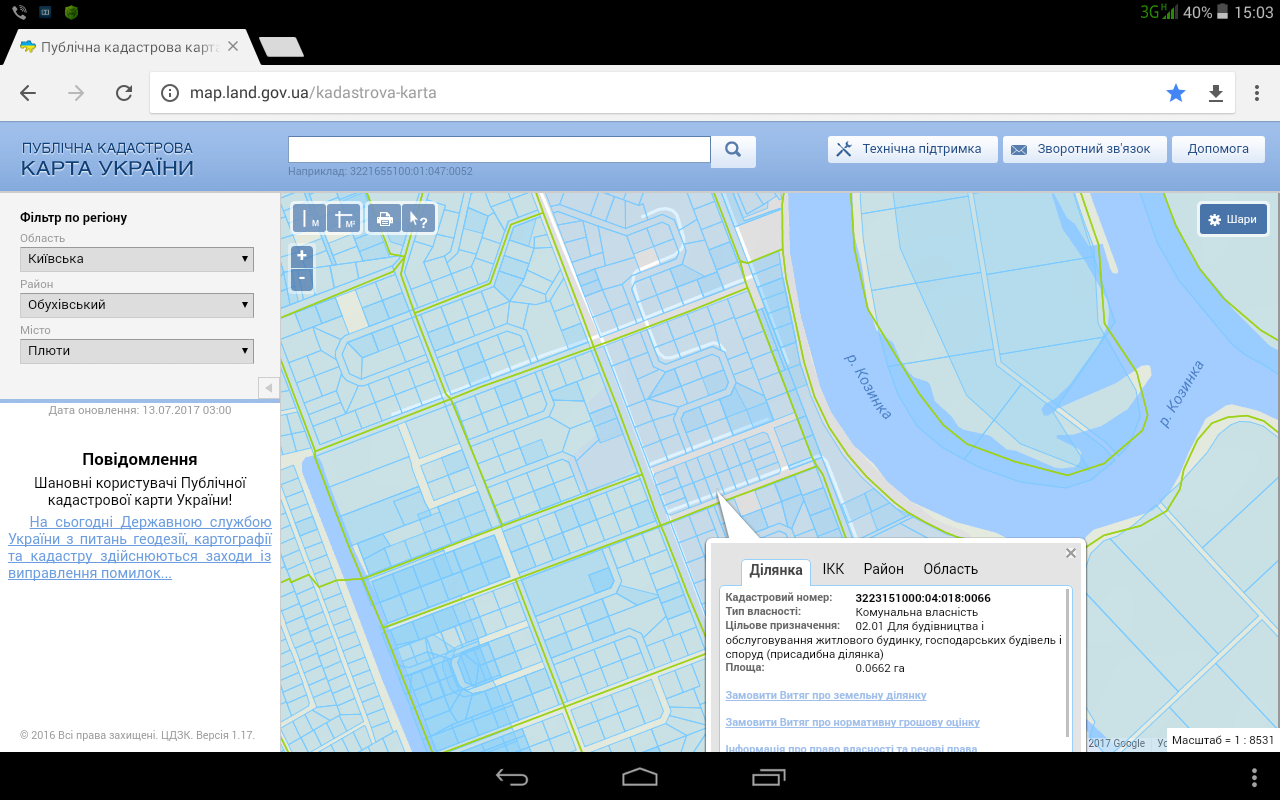Switch to the ІКК tab
The width and height of the screenshot is (1280, 800).
pyautogui.click(x=833, y=569)
